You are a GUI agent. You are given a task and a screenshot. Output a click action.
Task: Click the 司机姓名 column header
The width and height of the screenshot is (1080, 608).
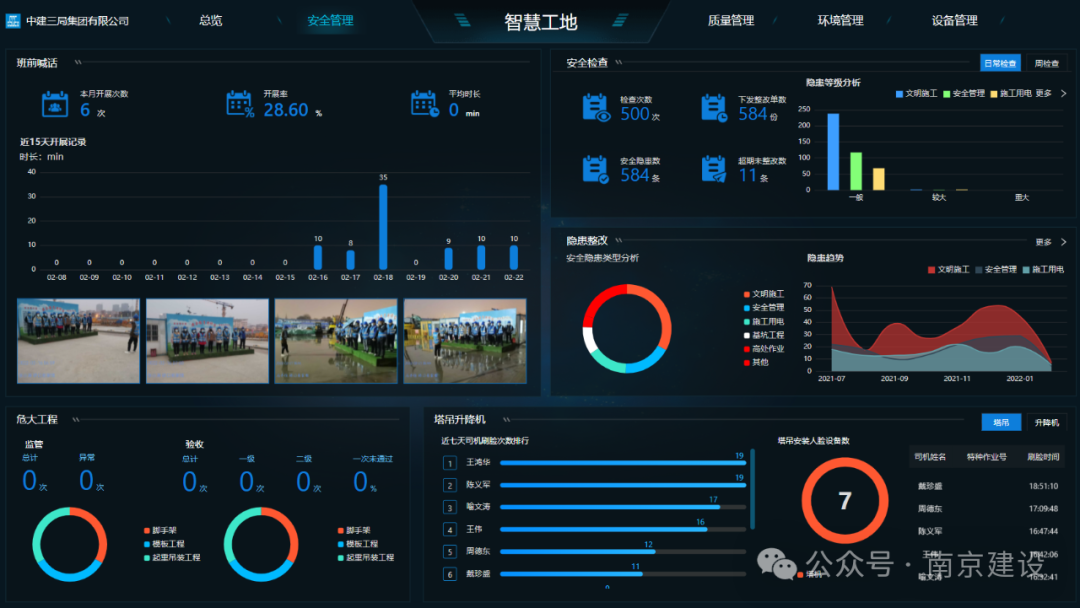tap(930, 457)
